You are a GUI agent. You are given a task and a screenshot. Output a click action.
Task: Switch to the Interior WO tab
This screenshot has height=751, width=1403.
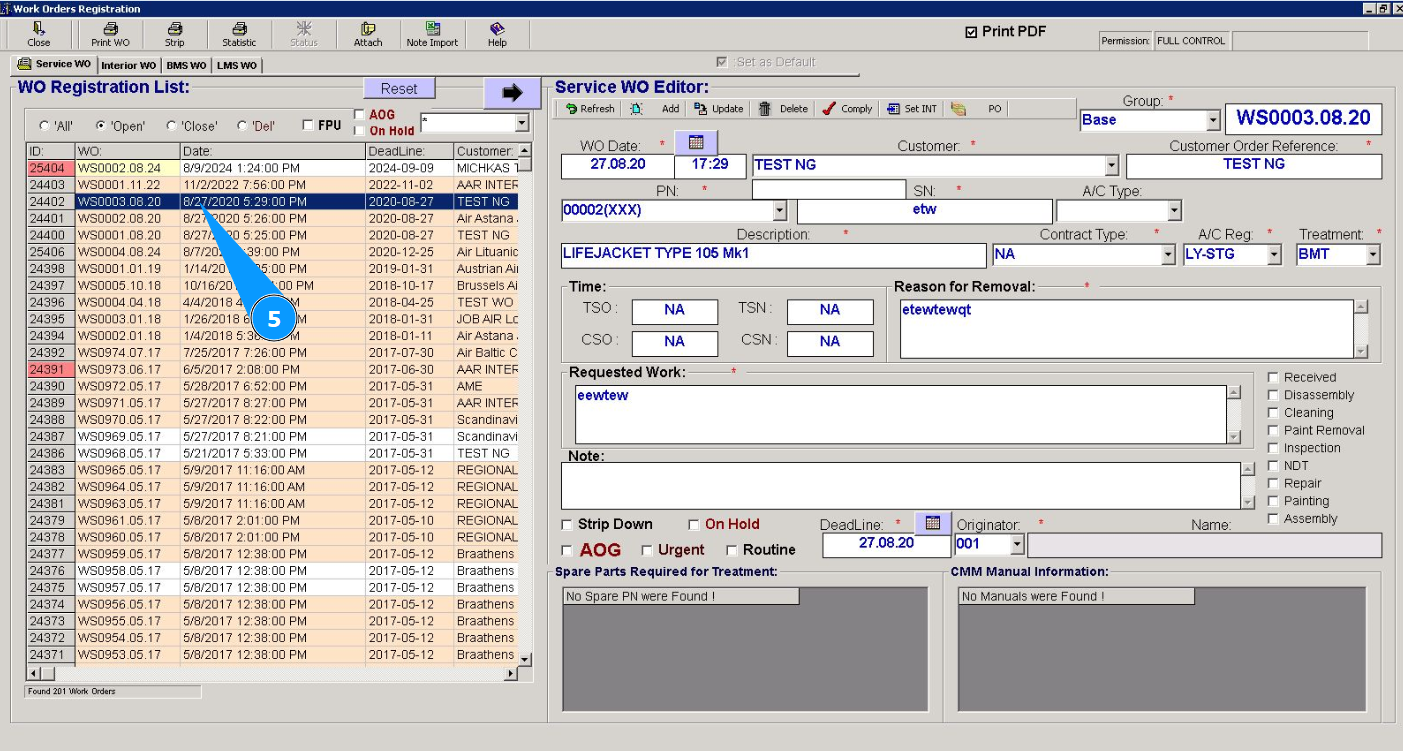coord(128,66)
